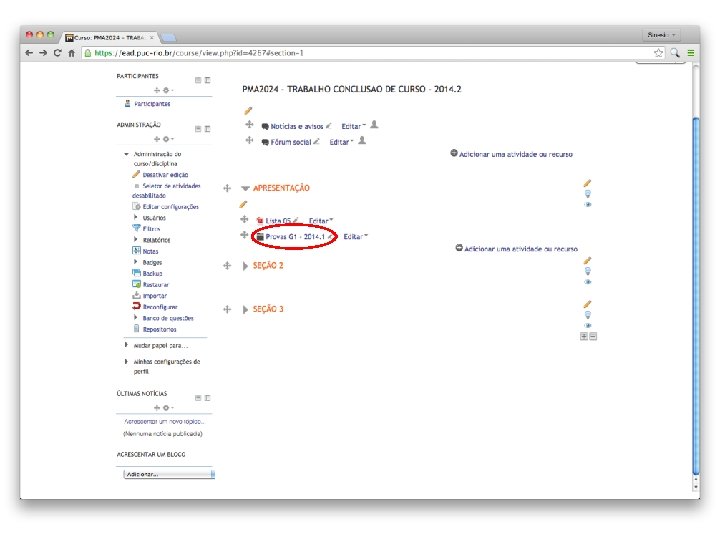Select the Curso: PMA2024 browser tab

(110, 37)
